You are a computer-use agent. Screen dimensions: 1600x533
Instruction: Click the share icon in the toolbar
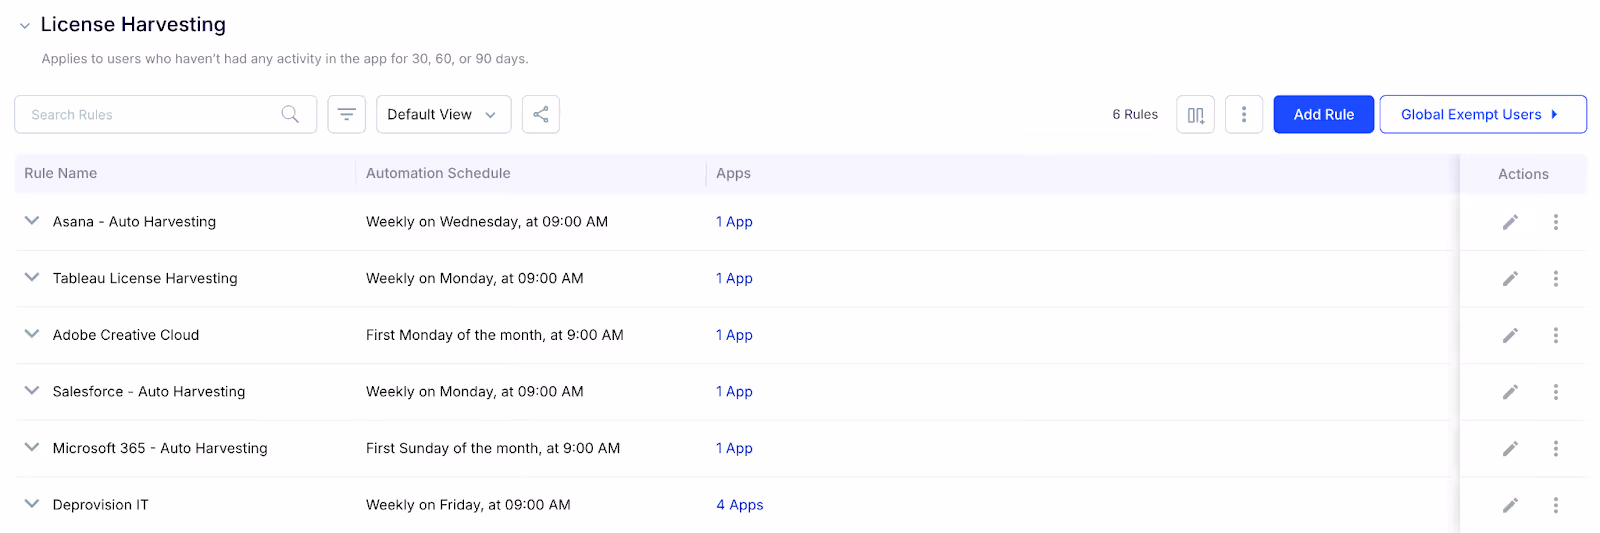541,114
